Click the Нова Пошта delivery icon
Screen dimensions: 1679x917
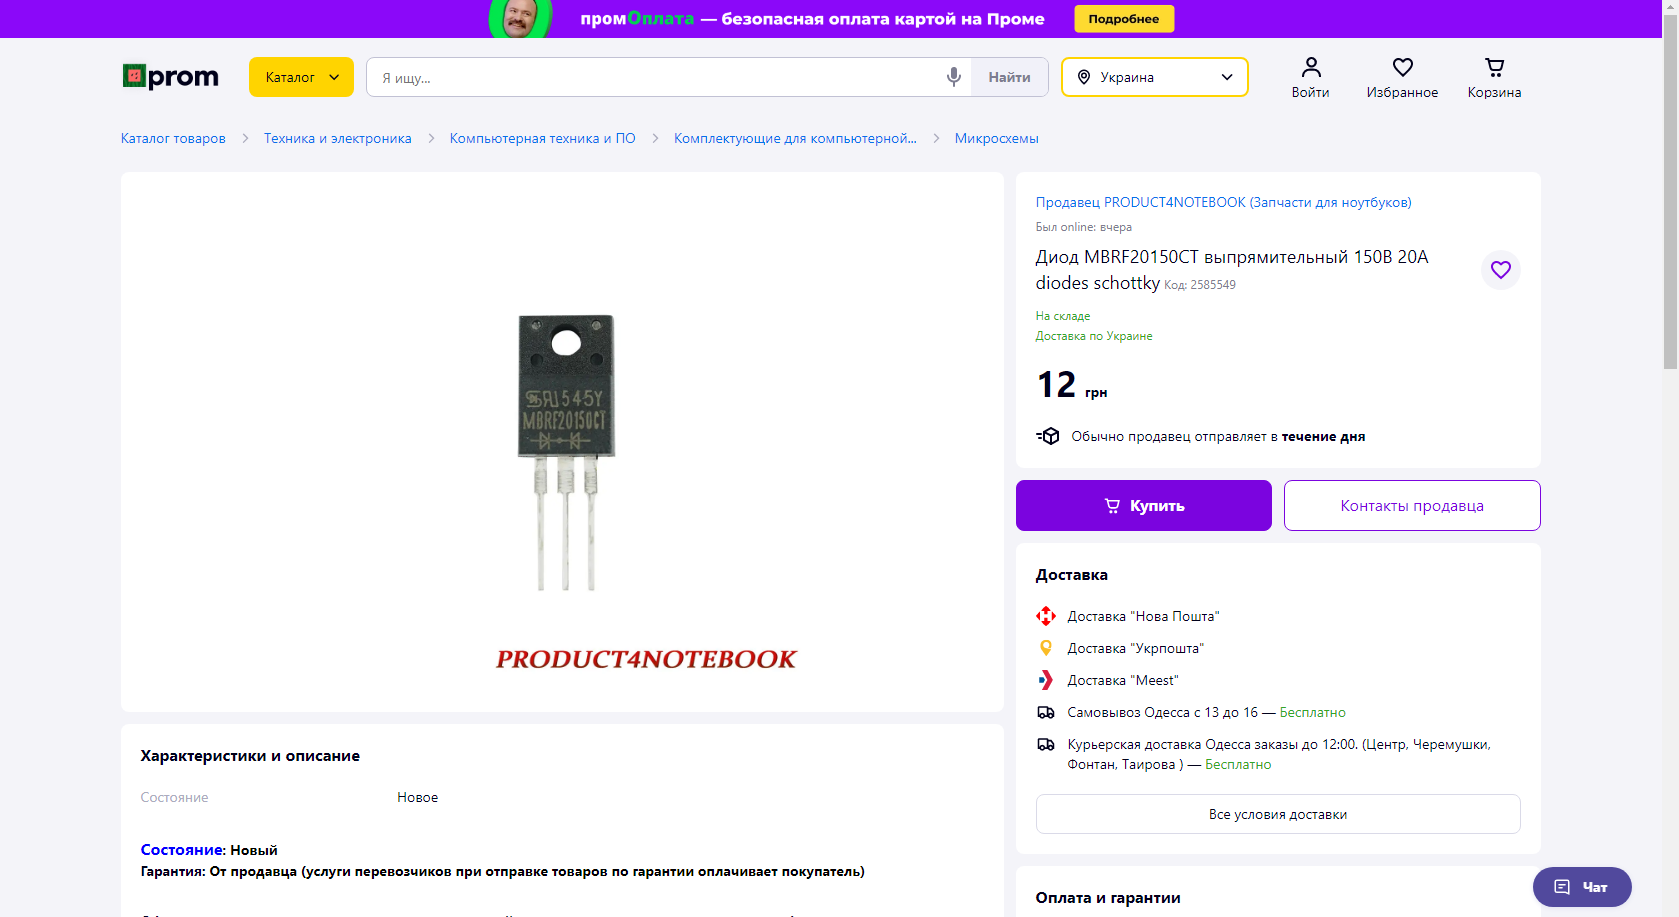pyautogui.click(x=1046, y=616)
